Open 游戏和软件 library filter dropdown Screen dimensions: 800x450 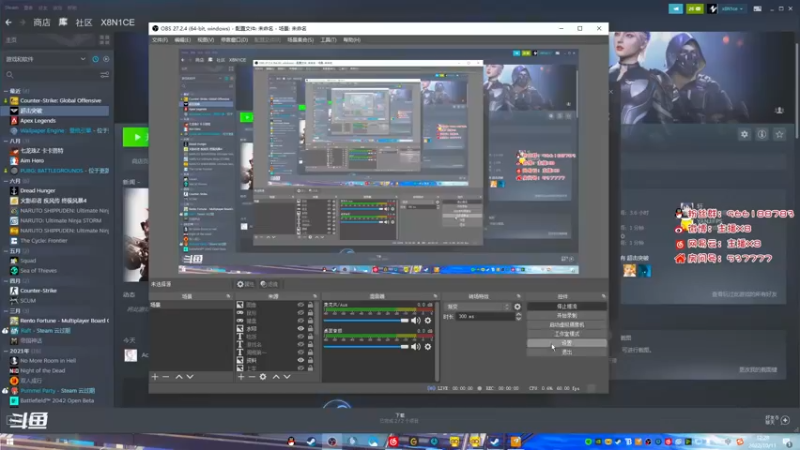(x=45, y=59)
